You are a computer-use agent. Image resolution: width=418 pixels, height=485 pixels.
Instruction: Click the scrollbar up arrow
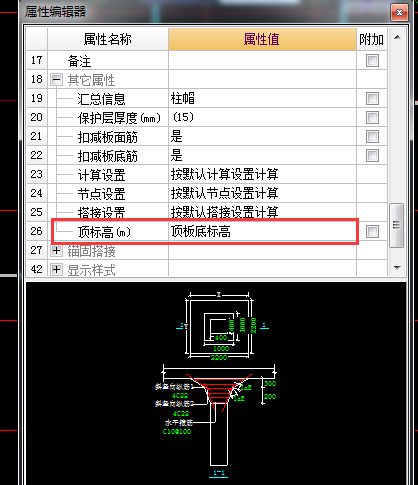pyautogui.click(x=397, y=37)
